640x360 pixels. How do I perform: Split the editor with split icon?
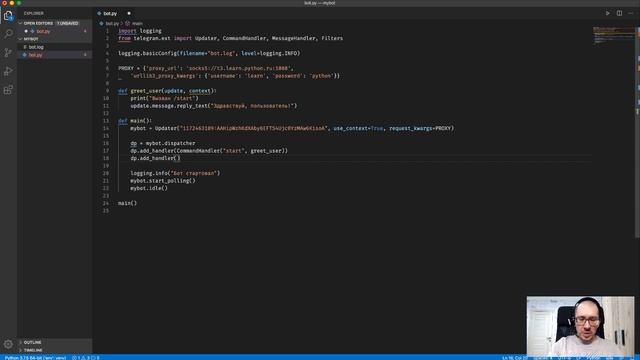point(619,13)
